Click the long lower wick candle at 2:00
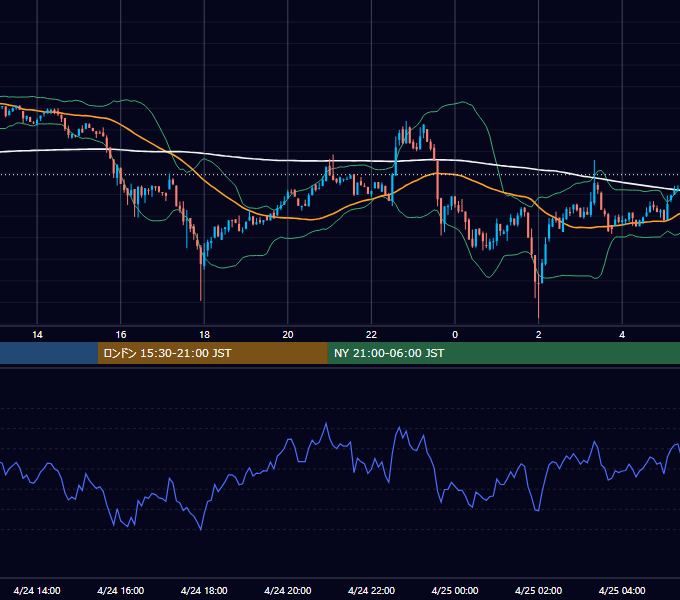Viewport: 680px width, 600px height. (x=538, y=295)
